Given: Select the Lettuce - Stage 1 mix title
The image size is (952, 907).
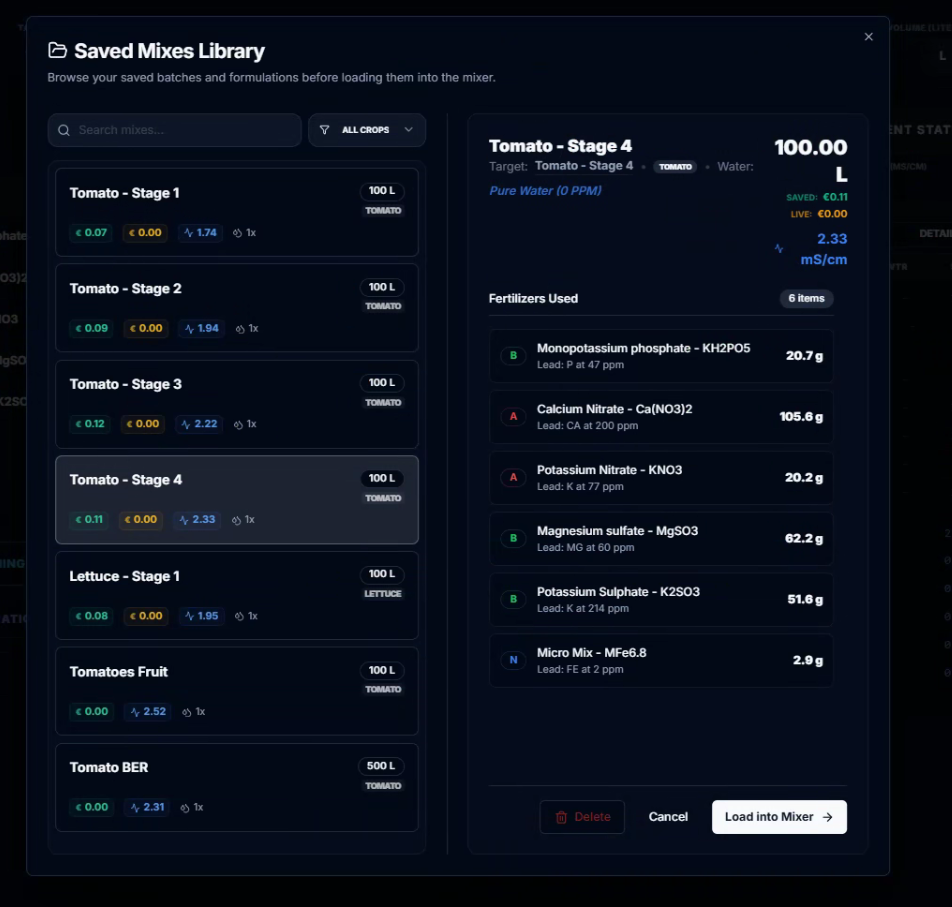Looking at the screenshot, I should pos(124,576).
